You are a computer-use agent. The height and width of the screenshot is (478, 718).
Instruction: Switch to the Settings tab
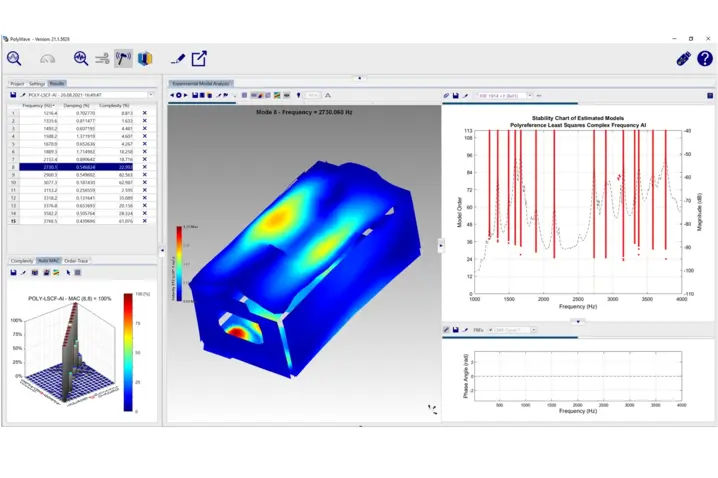tap(36, 84)
